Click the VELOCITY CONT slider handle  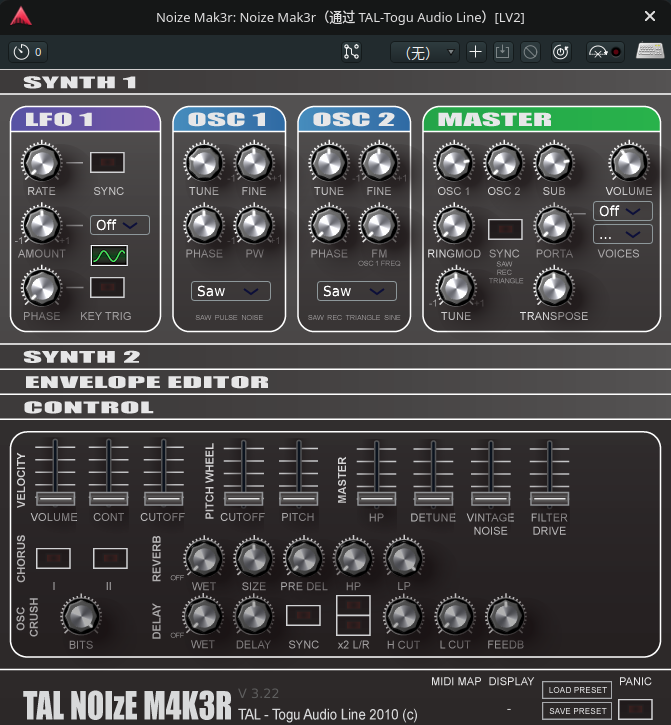coord(109,499)
